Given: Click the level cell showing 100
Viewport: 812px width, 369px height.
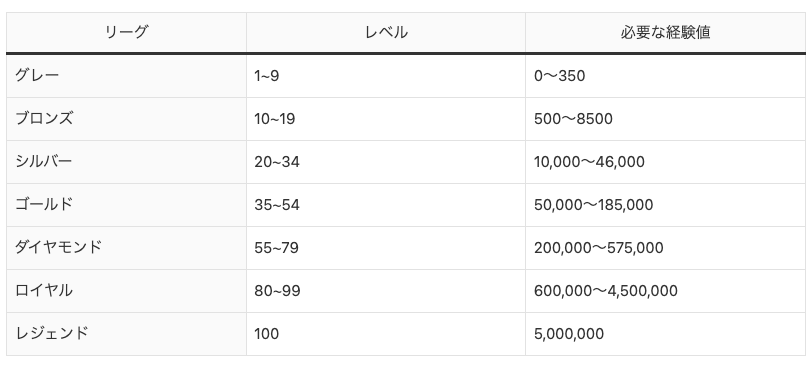Looking at the screenshot, I should click(x=386, y=333).
